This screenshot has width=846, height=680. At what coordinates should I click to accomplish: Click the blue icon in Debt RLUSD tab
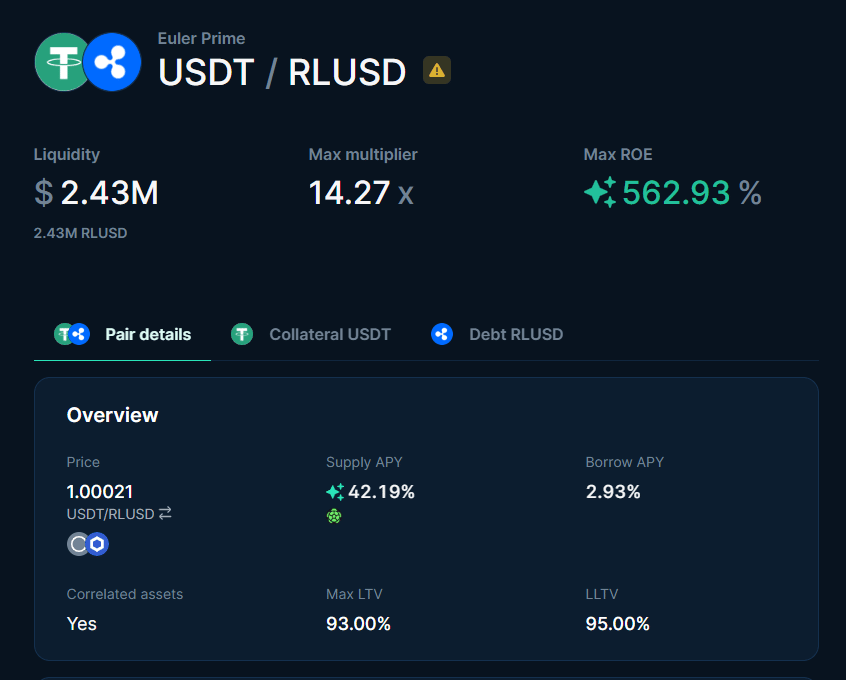pyautogui.click(x=441, y=334)
